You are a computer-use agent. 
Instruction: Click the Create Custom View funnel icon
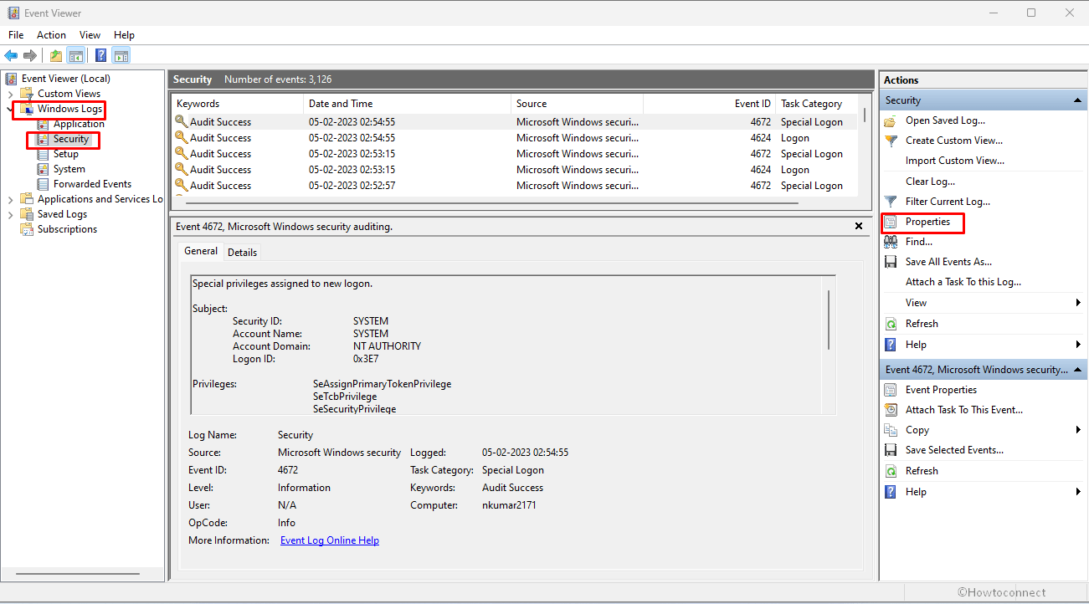(x=890, y=141)
